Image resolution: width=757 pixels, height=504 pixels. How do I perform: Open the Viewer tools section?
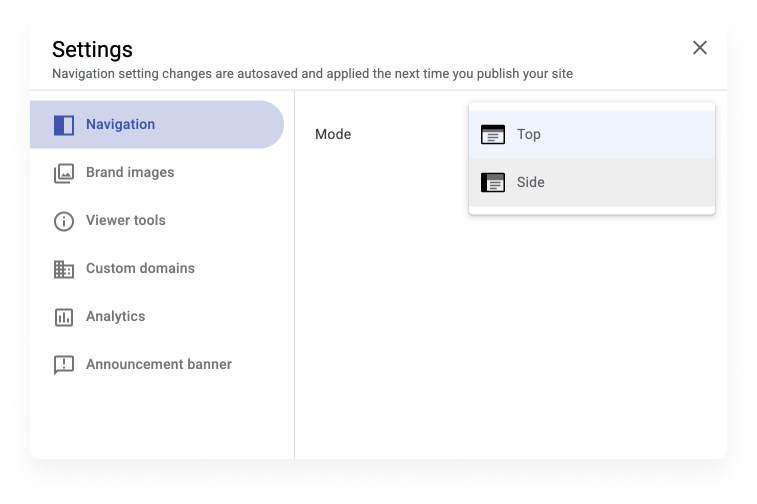157,221
